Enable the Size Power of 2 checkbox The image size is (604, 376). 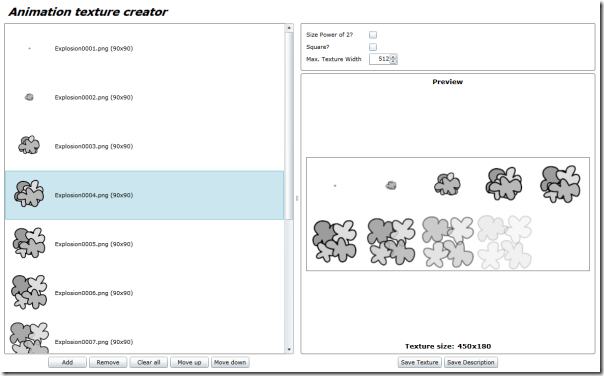pyautogui.click(x=373, y=35)
